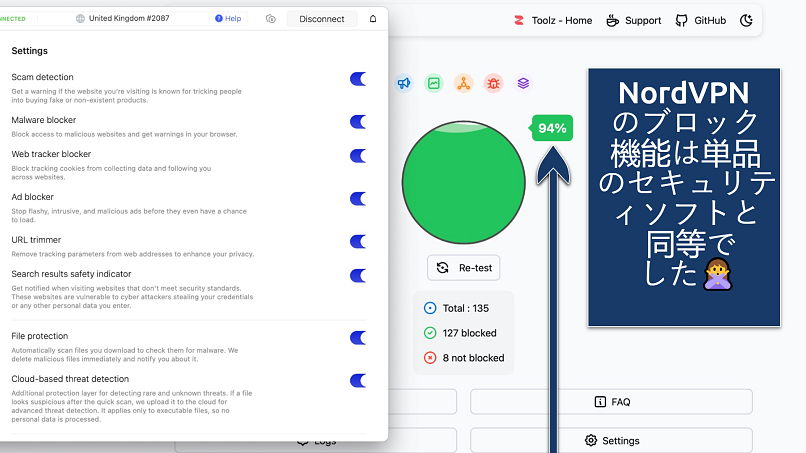
Task: Click the Settings heading in NordVPN panel
Action: 29,51
